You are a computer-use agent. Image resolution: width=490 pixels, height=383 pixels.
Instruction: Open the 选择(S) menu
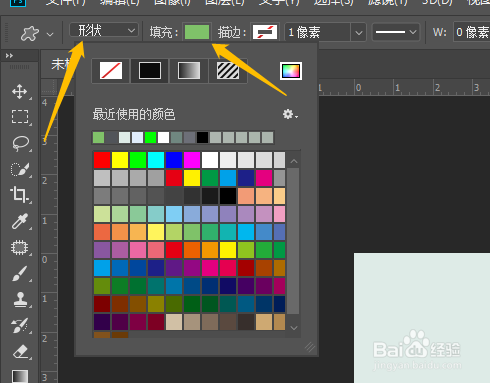pos(333,2)
